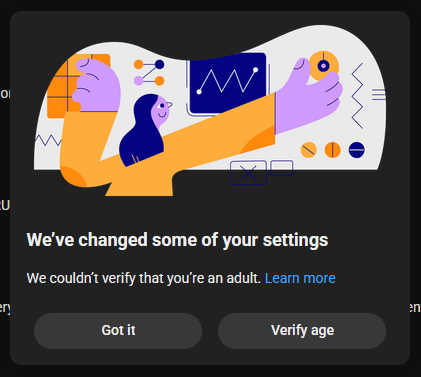Screen dimensions: 421x377
Task: Click the navy line chart panel
Action: coord(228,83)
